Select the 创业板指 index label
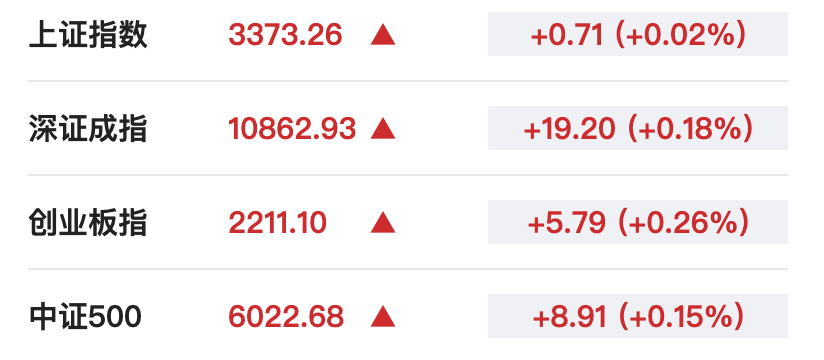This screenshot has width=824, height=360. 88,223
